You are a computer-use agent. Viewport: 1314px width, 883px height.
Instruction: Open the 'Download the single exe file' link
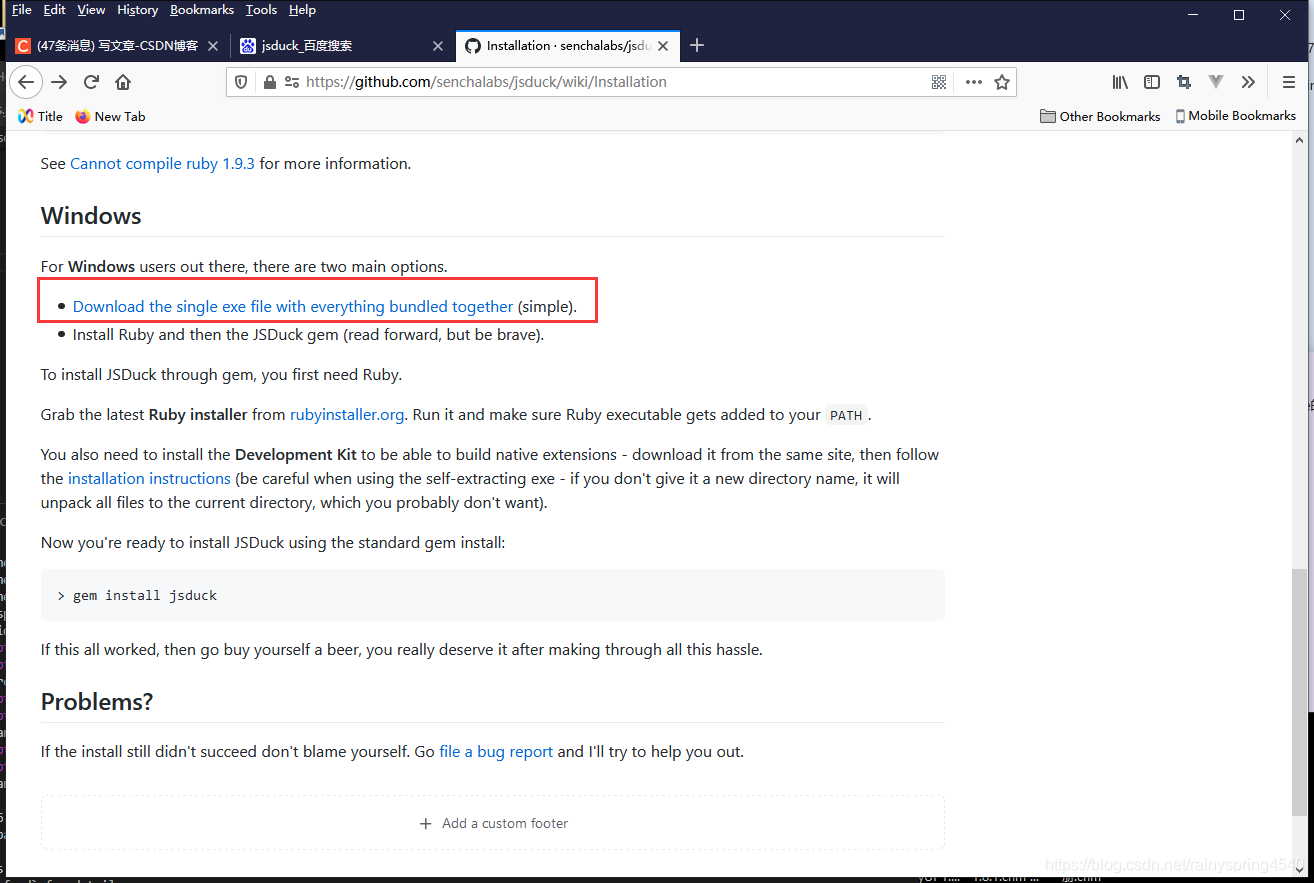pos(293,306)
